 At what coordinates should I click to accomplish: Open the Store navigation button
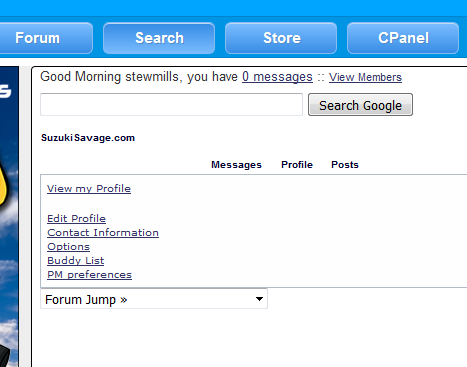(x=281, y=38)
